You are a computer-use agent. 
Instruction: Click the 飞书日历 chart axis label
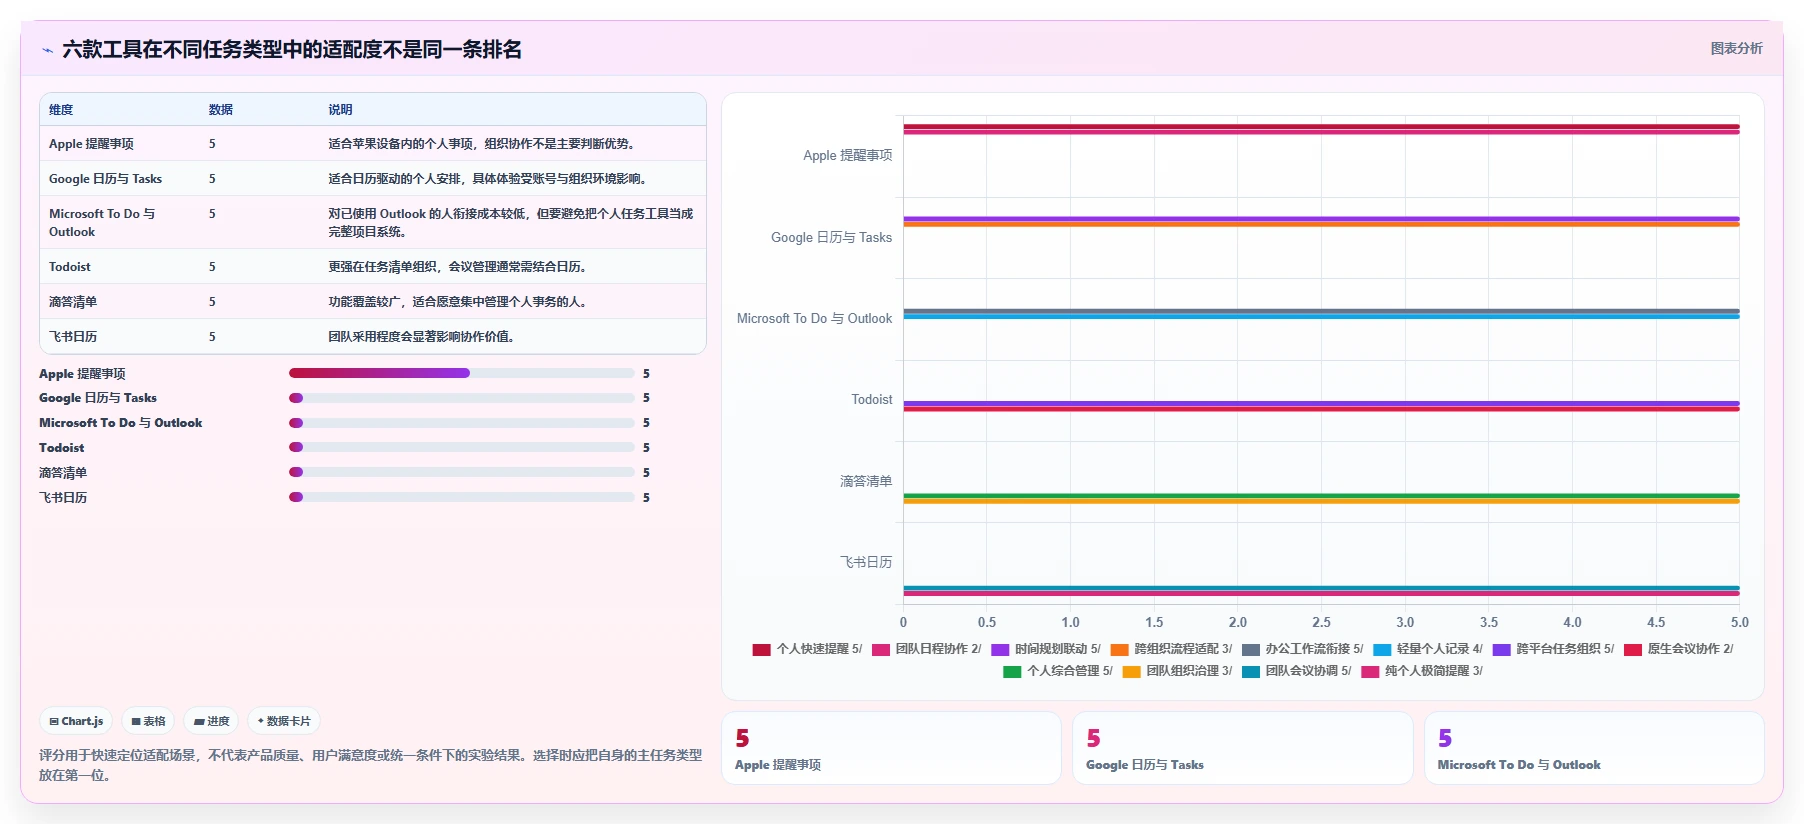[x=865, y=563]
